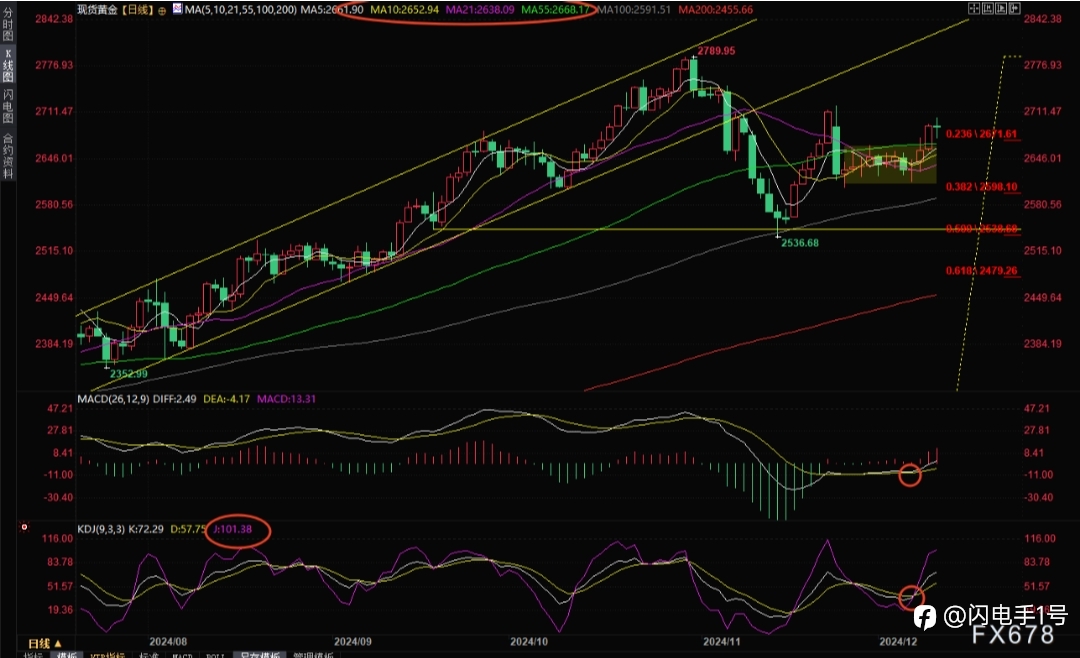Screen dimensions: 1080x658
Task: Click the MACD:13.31 reading
Action: tap(287, 399)
